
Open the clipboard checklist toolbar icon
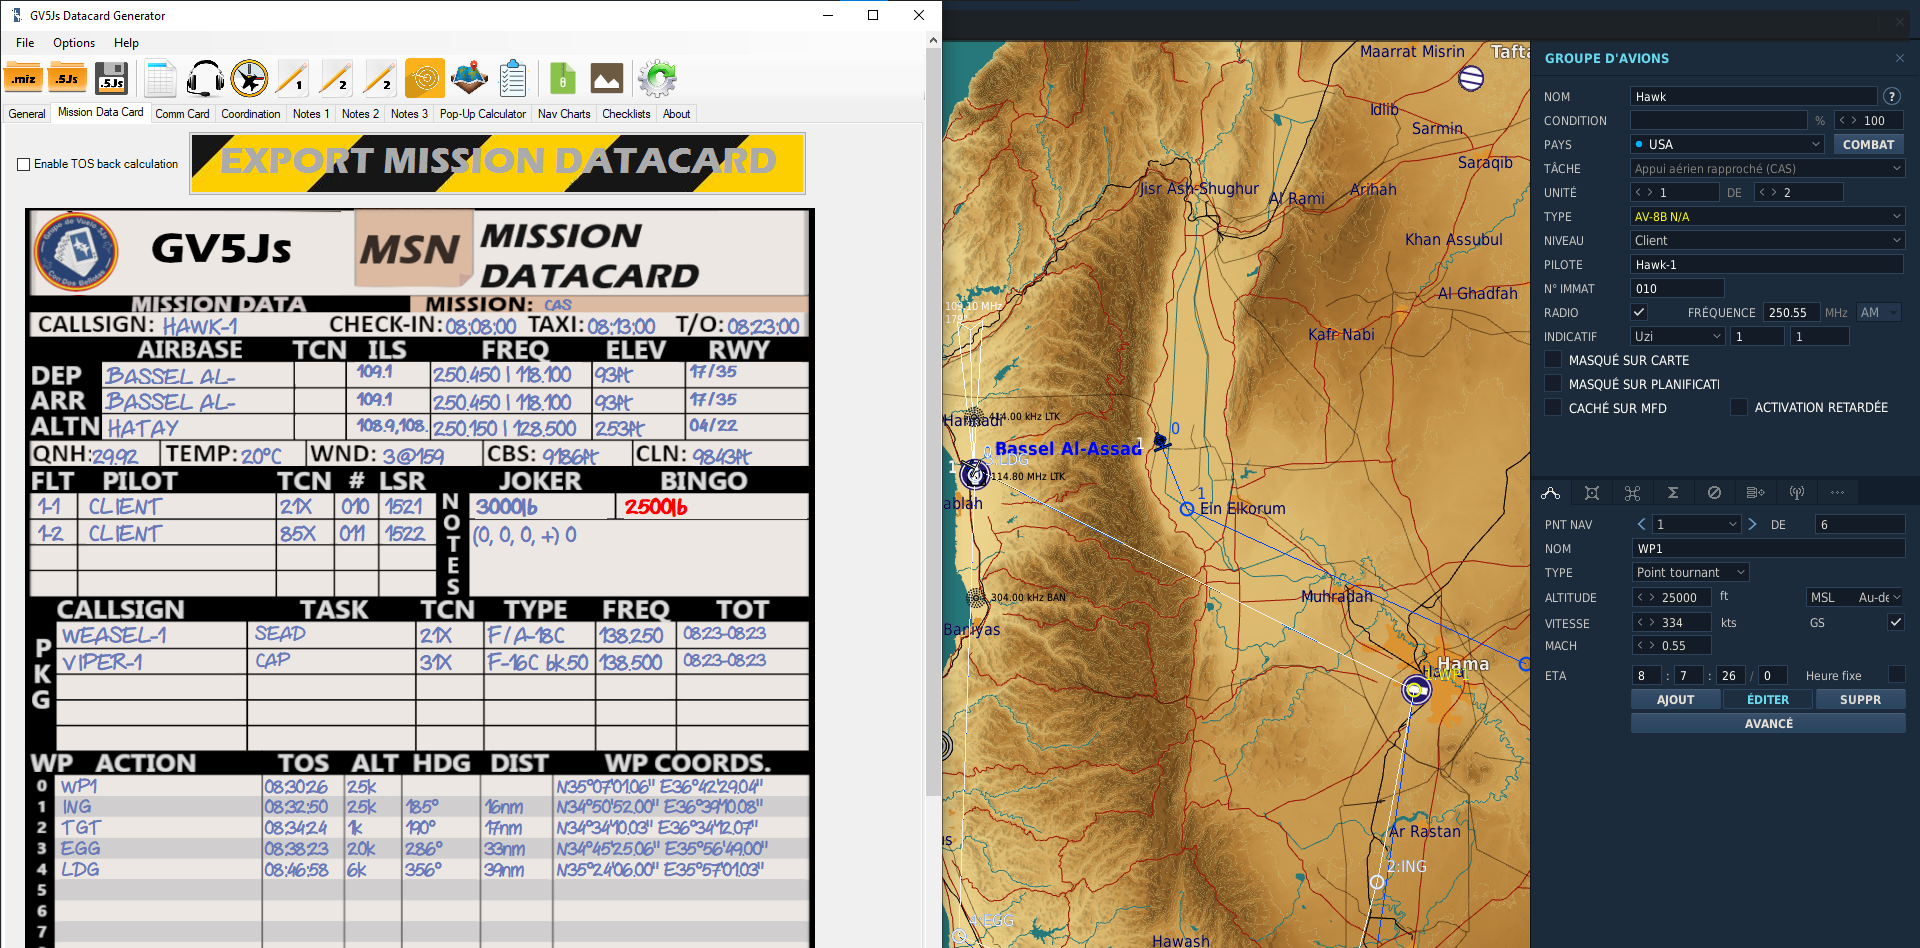pyautogui.click(x=513, y=78)
